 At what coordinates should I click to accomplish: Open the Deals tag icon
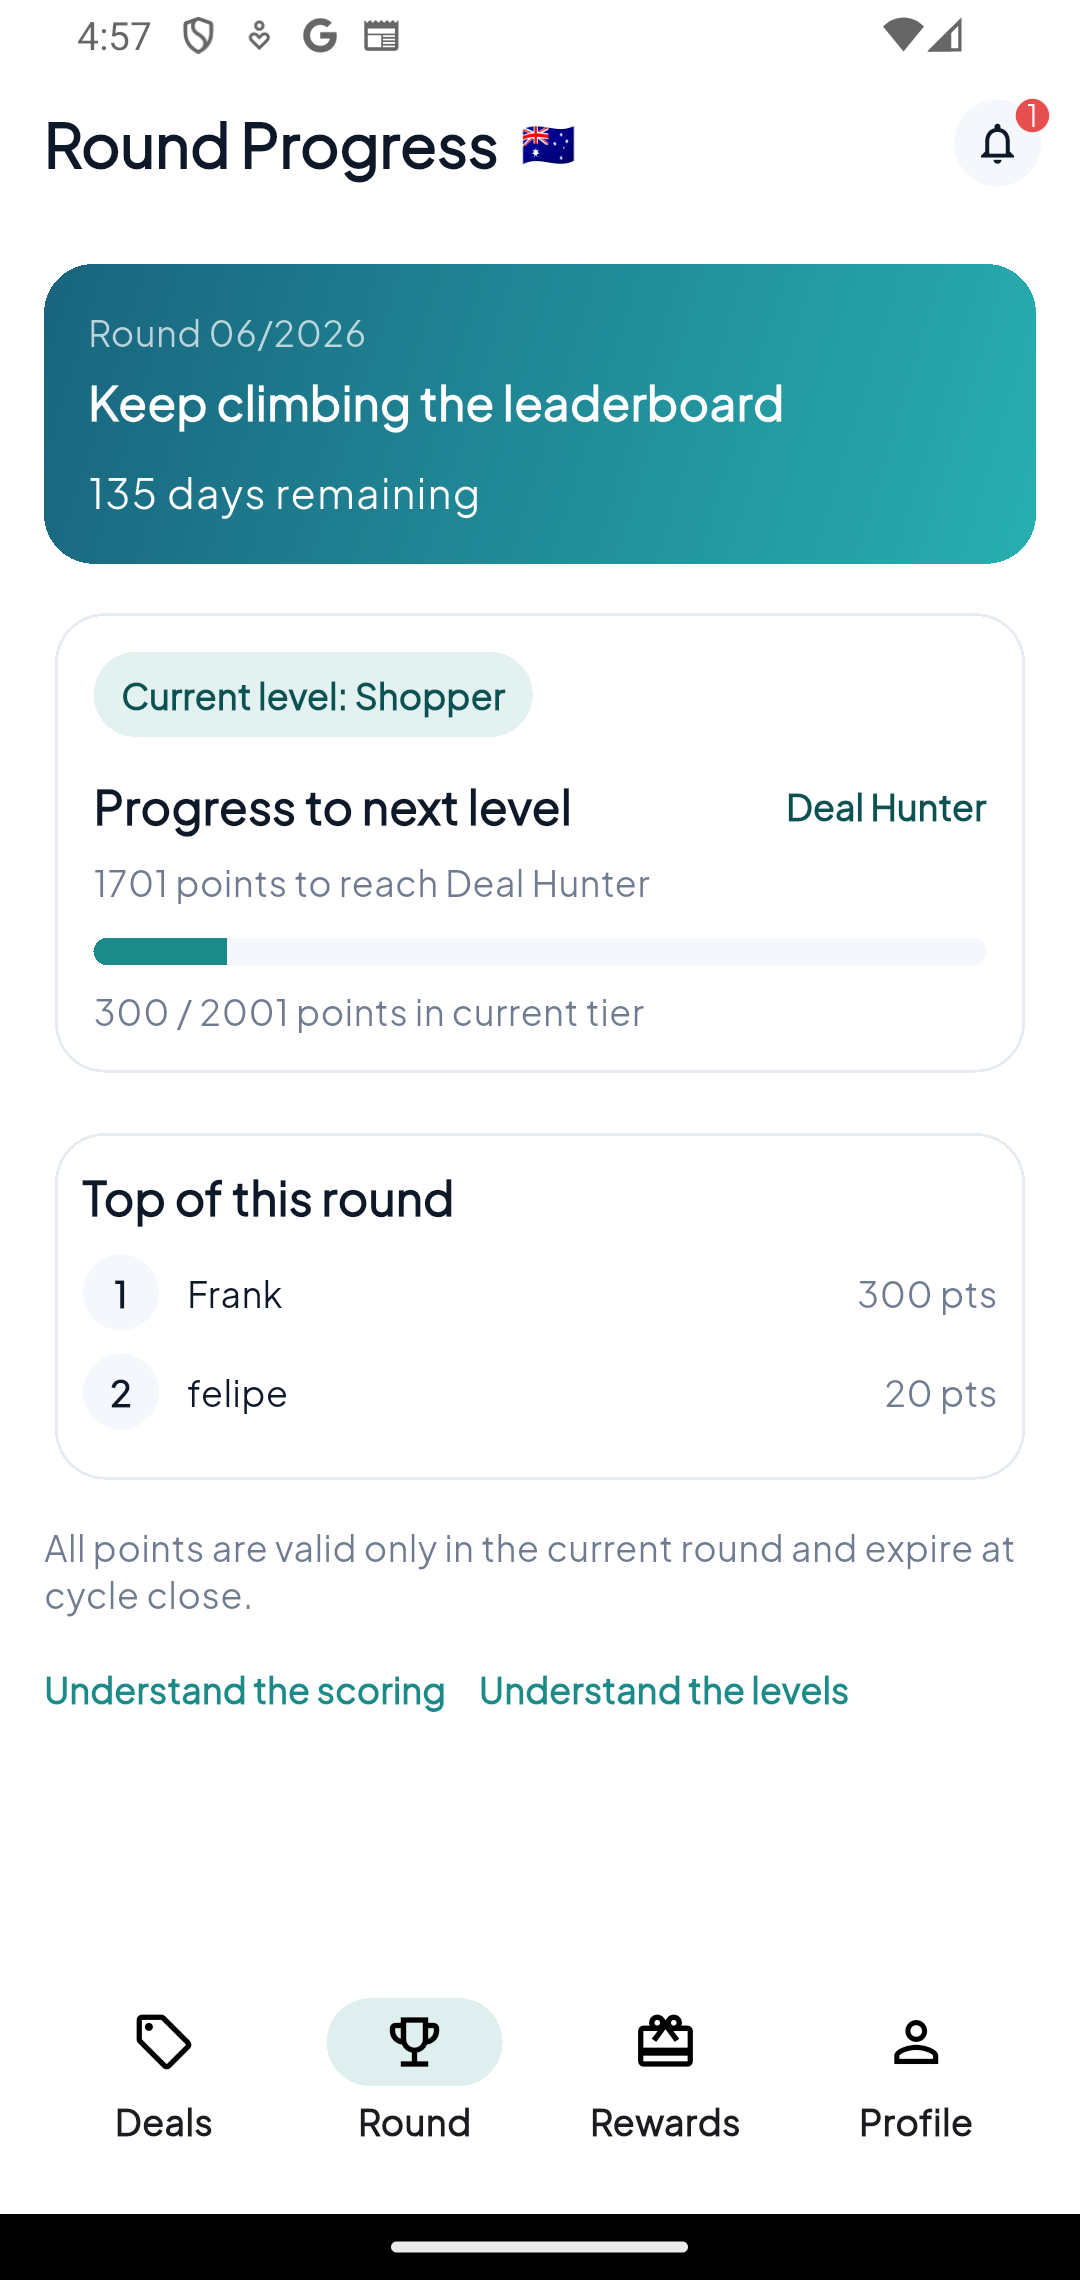coord(164,2041)
